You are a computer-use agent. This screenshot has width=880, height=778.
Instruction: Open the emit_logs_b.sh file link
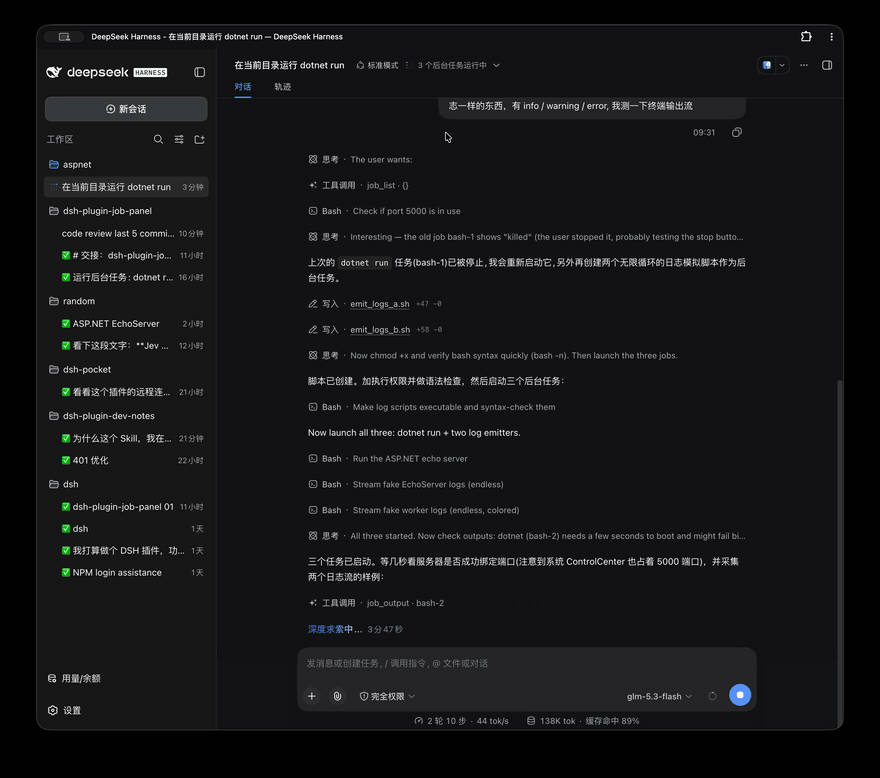pyautogui.click(x=380, y=329)
